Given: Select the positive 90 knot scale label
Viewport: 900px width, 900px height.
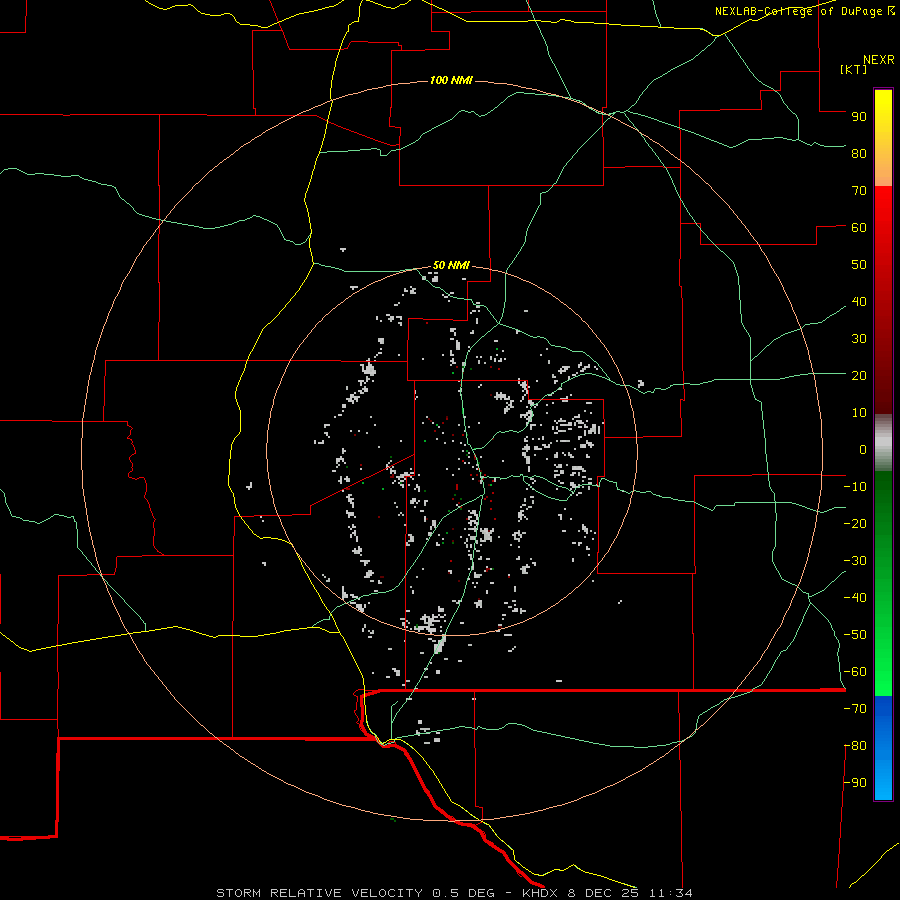Looking at the screenshot, I should pyautogui.click(x=859, y=117).
